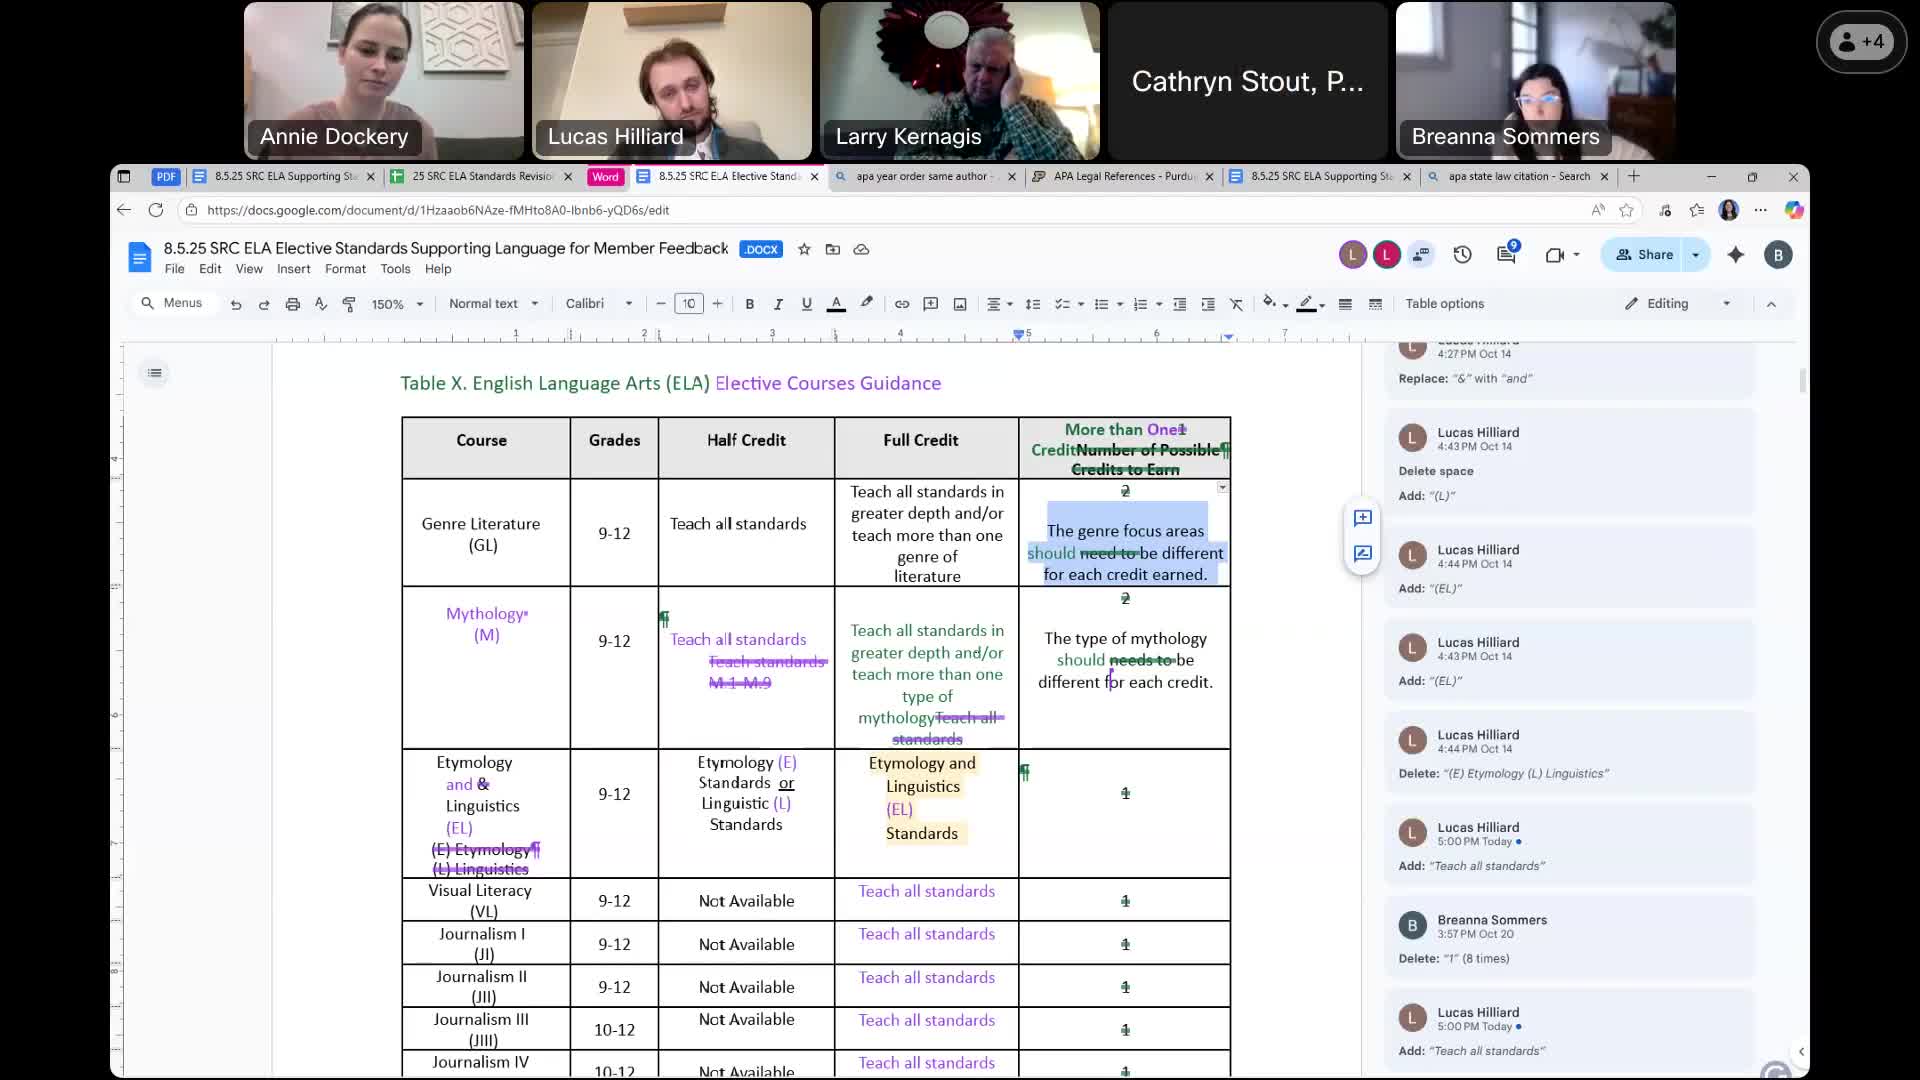Screen dimensions: 1920x1080
Task: Select the Paint format tool
Action: point(349,304)
